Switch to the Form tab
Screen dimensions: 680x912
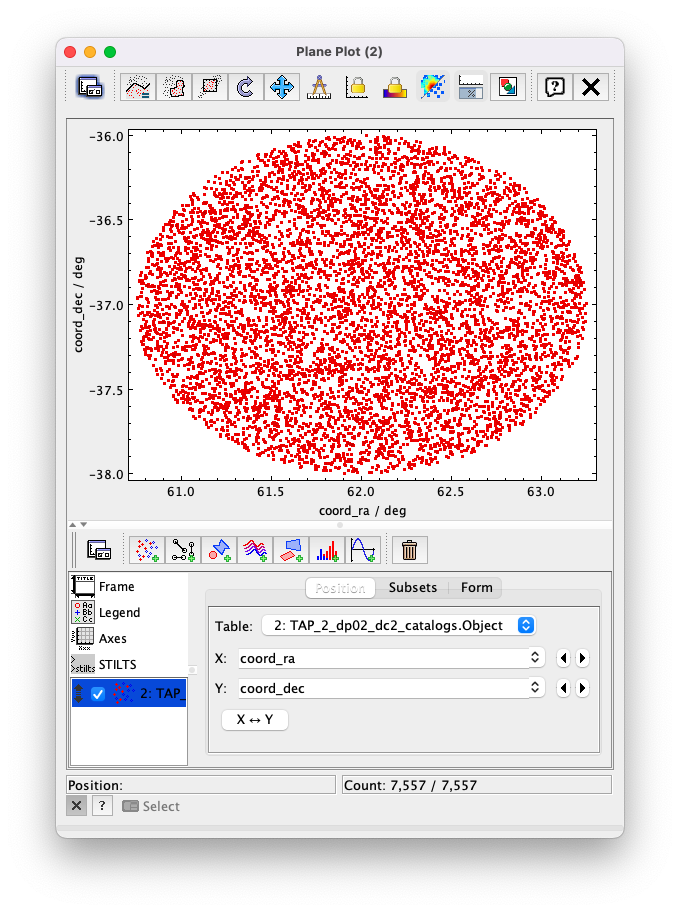point(476,587)
